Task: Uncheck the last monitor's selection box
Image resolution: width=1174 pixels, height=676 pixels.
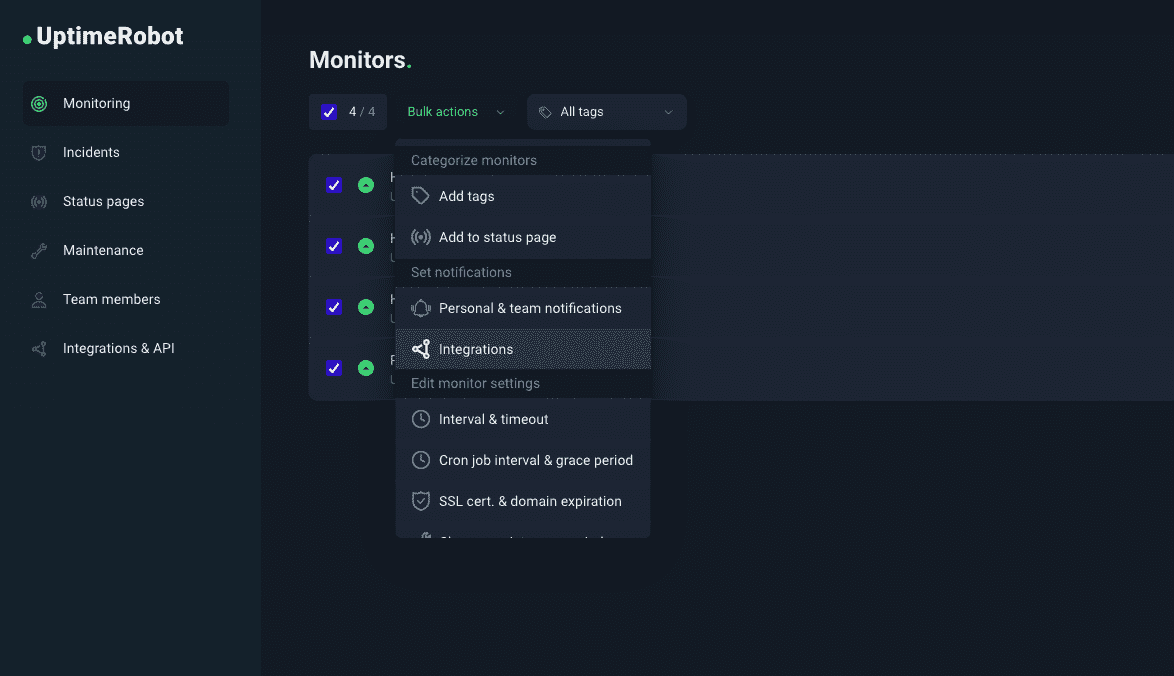Action: [x=333, y=368]
